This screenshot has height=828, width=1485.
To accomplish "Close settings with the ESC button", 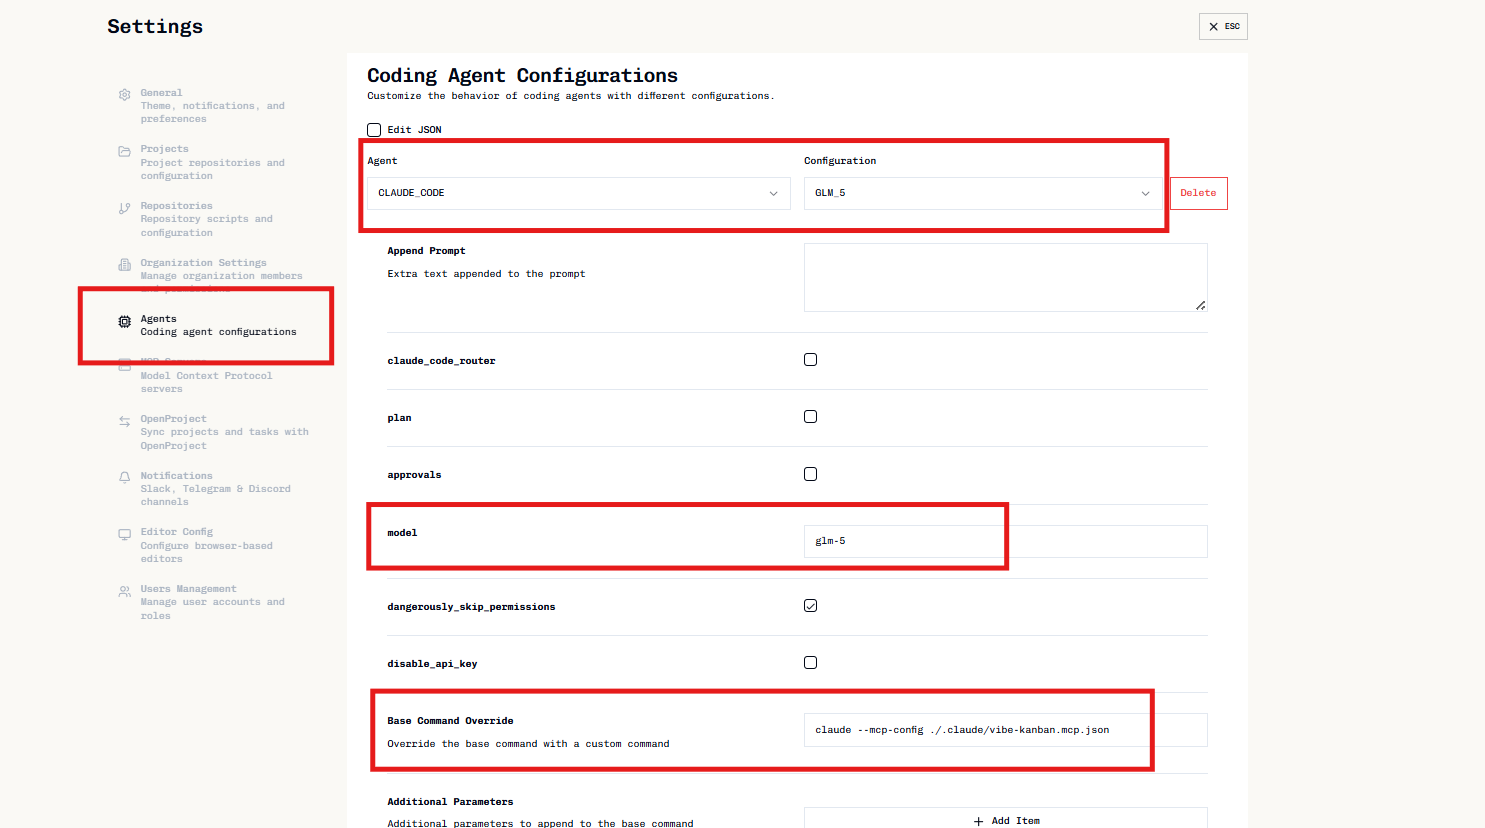I will pyautogui.click(x=1223, y=26).
